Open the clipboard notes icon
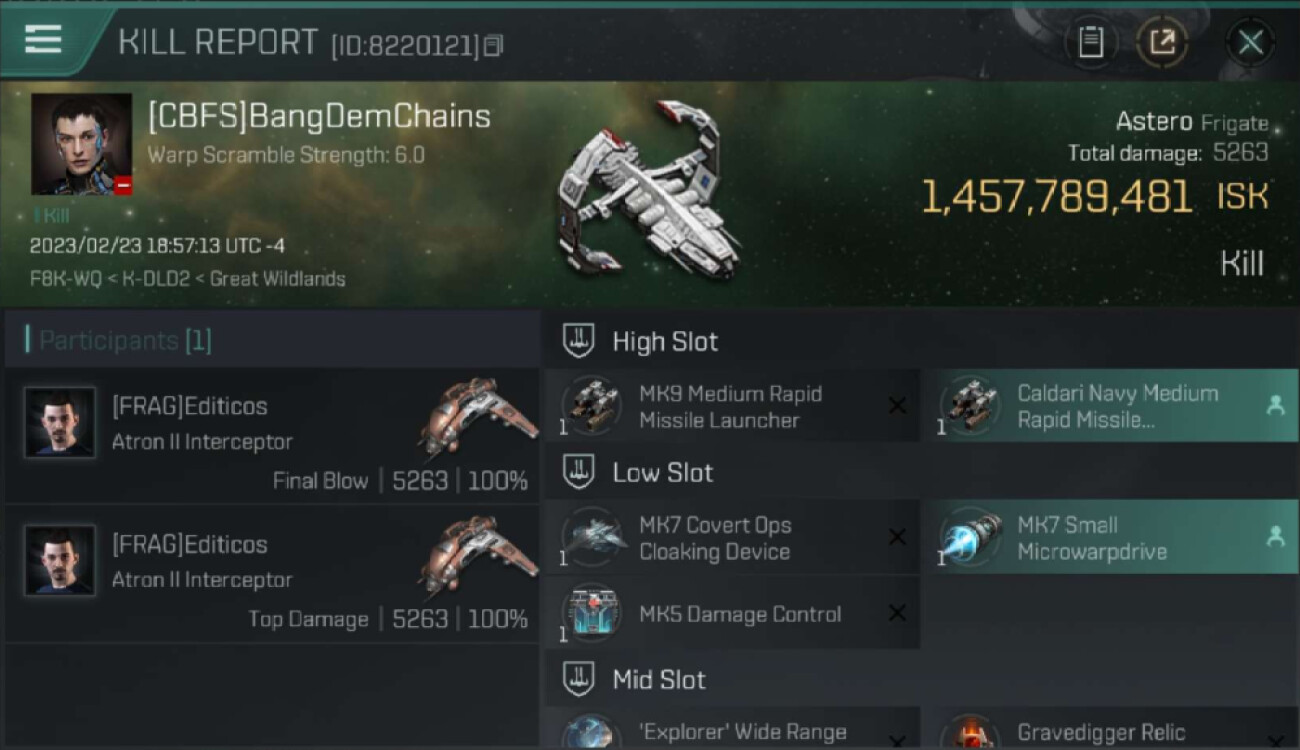 pyautogui.click(x=1090, y=42)
